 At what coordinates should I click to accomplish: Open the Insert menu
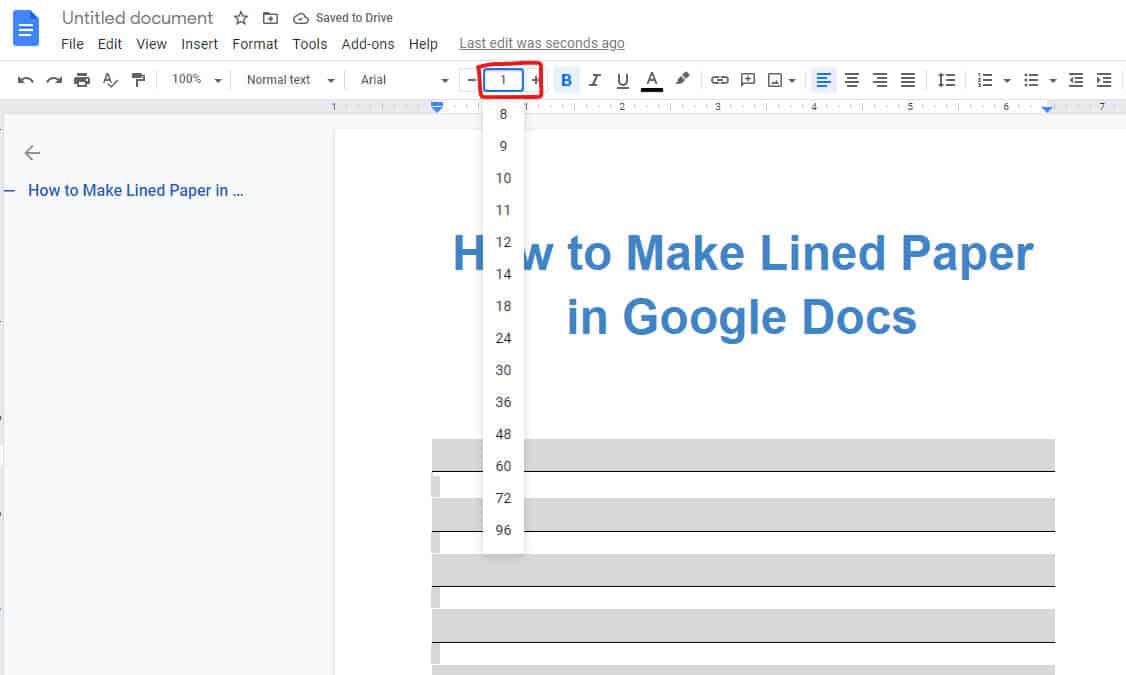[x=199, y=44]
